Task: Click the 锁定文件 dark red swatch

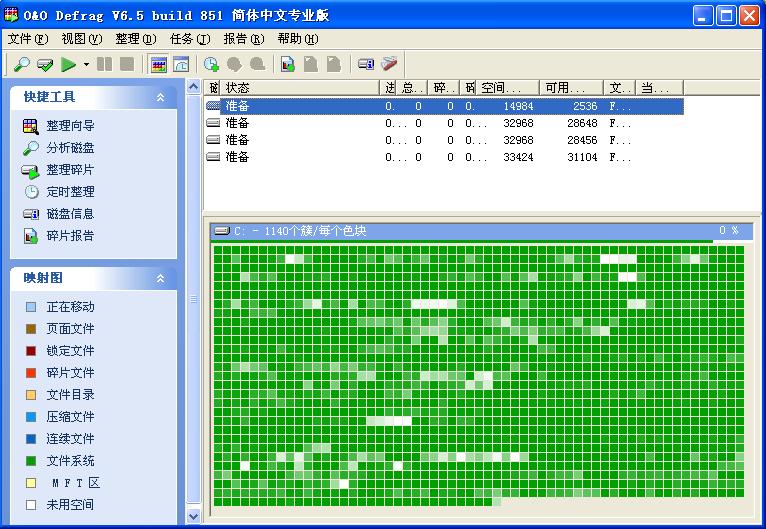Action: pyautogui.click(x=31, y=351)
